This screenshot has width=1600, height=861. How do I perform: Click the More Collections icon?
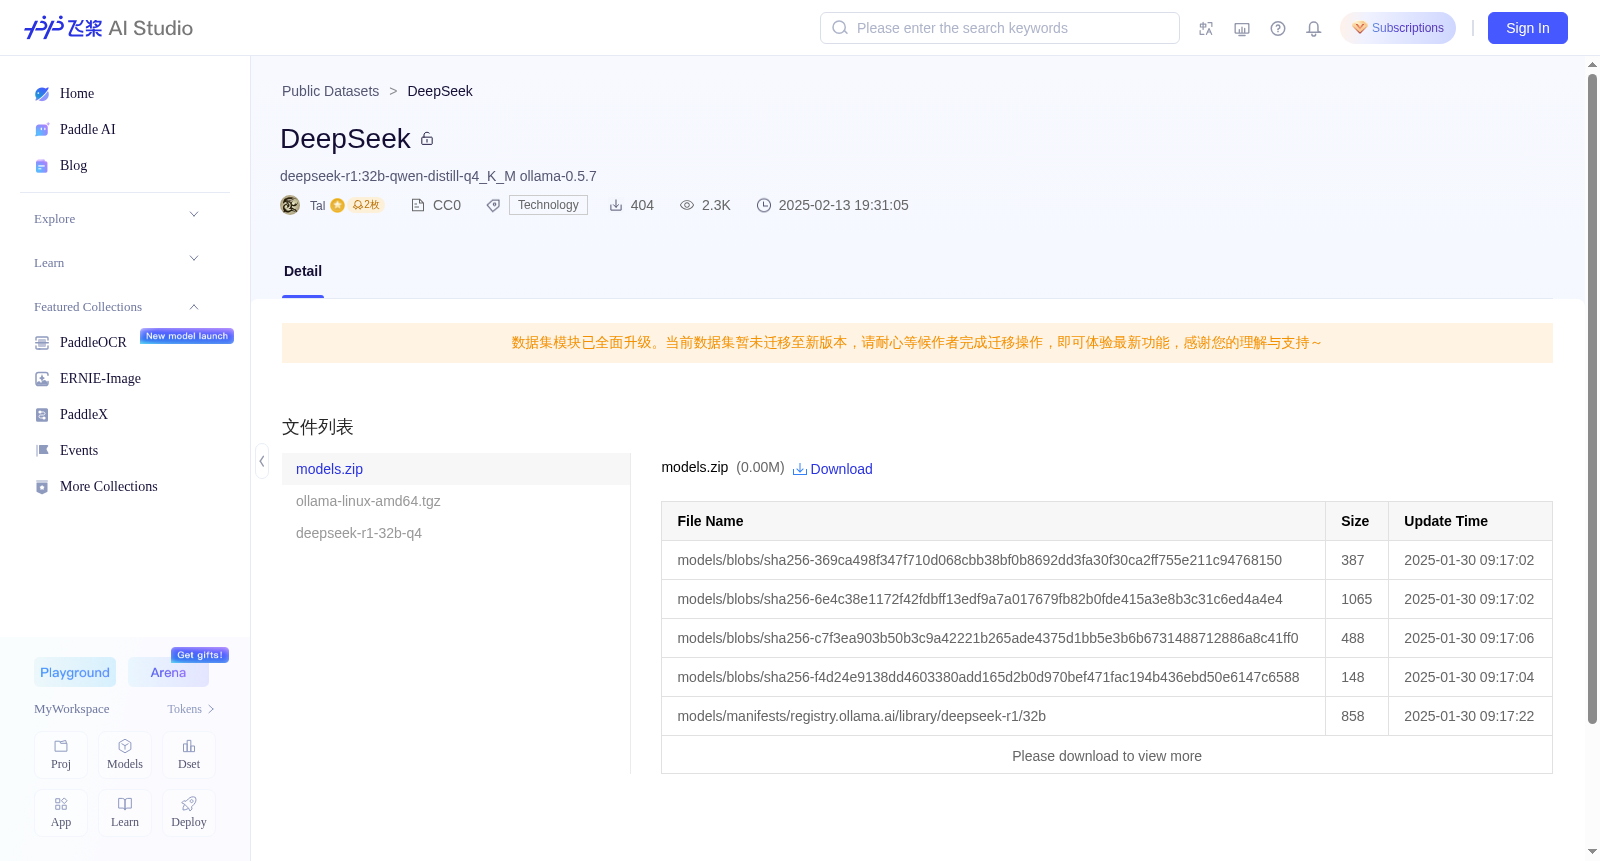point(42,487)
